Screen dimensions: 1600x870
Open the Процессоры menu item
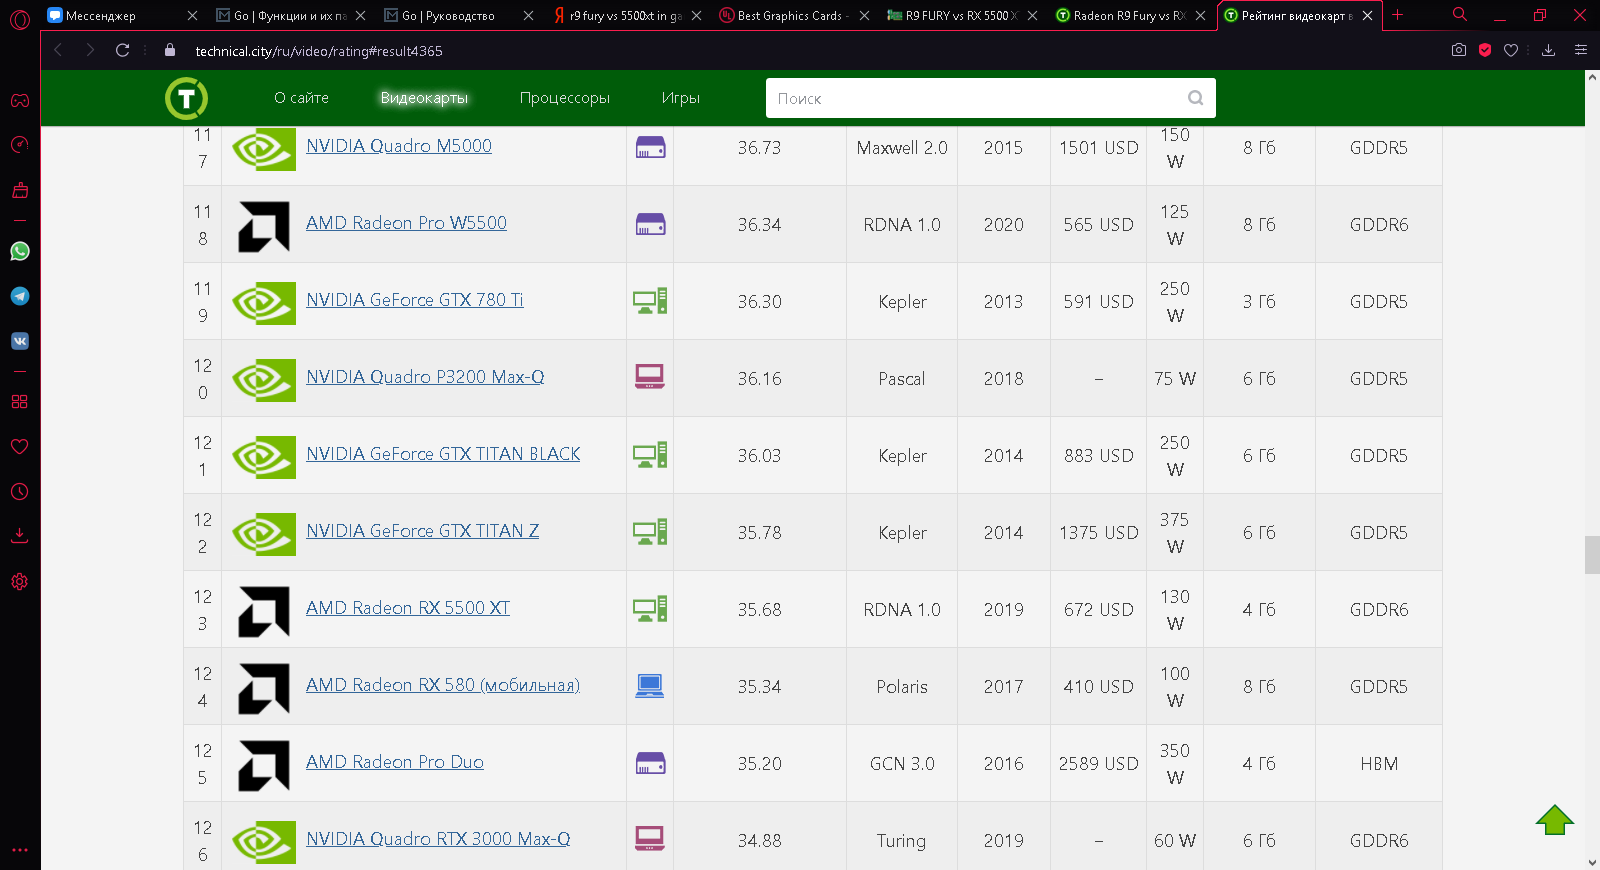[x=564, y=98]
